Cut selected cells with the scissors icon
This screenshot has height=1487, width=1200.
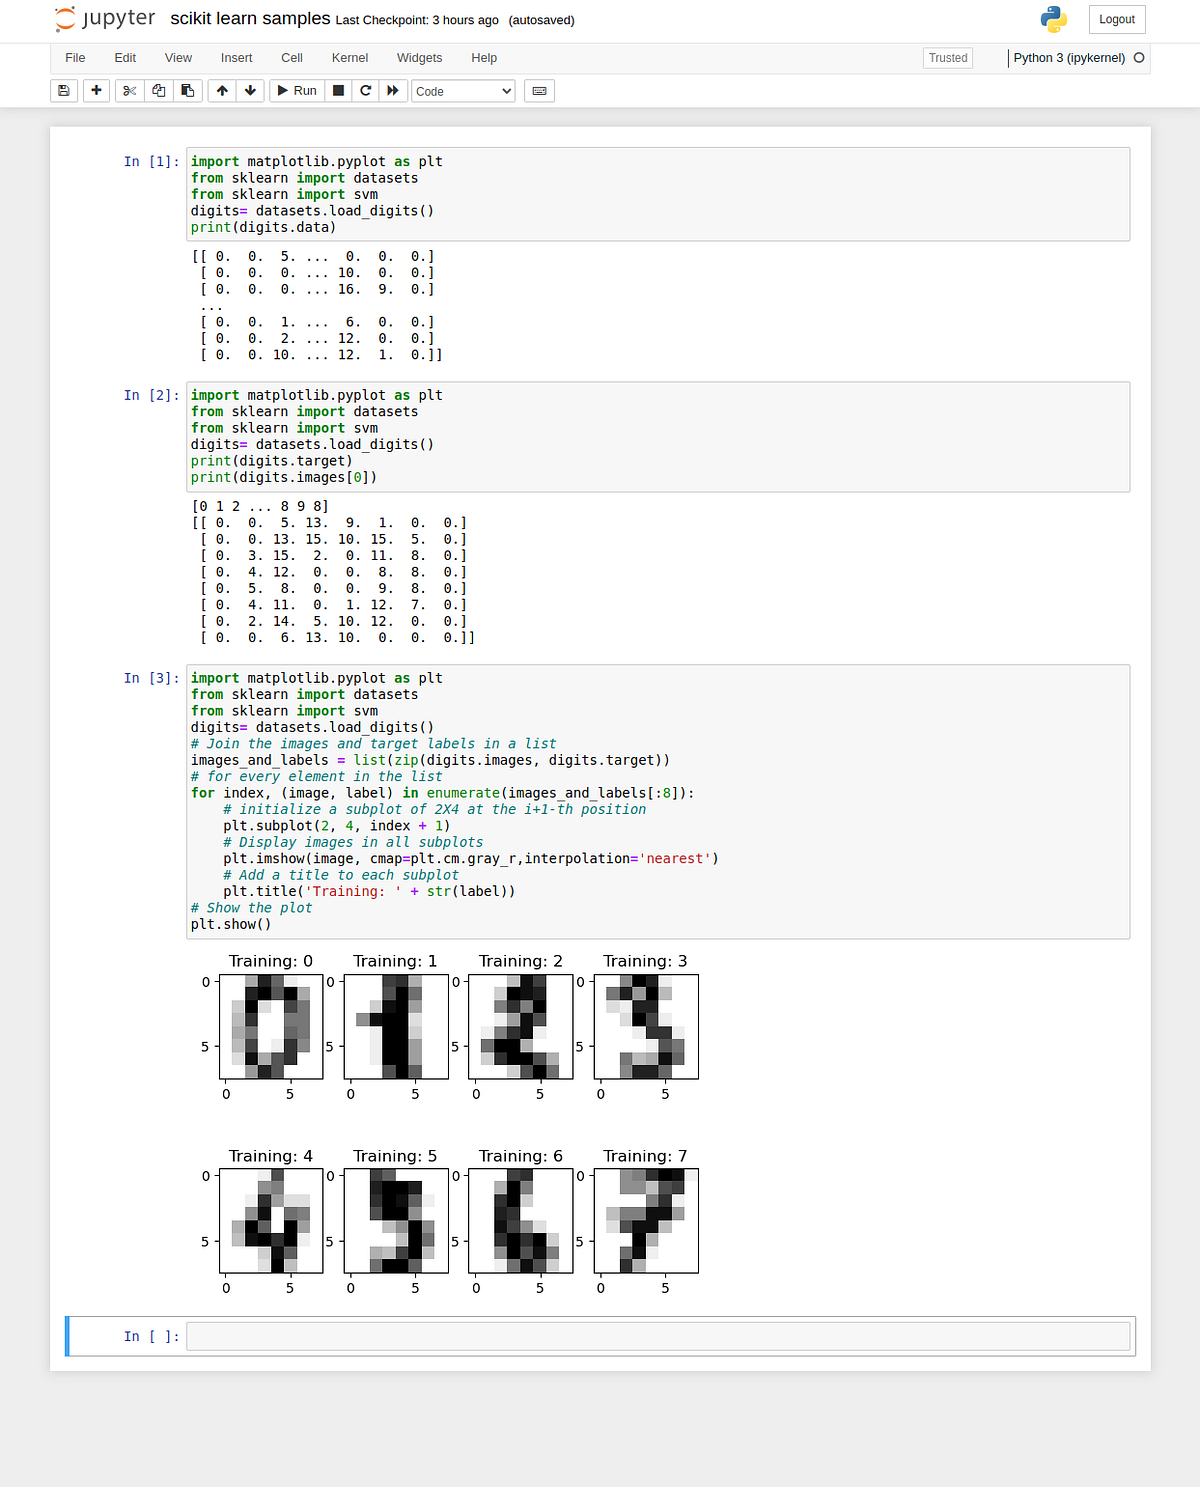click(x=129, y=91)
